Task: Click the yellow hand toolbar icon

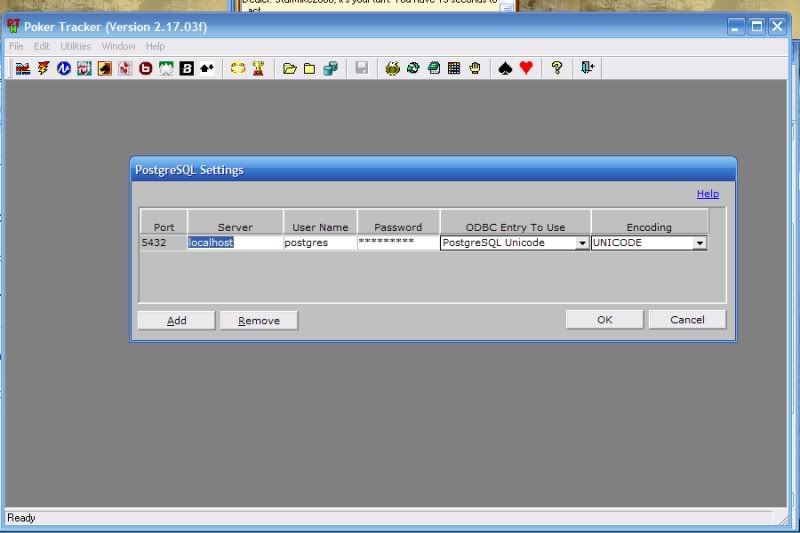Action: click(475, 68)
